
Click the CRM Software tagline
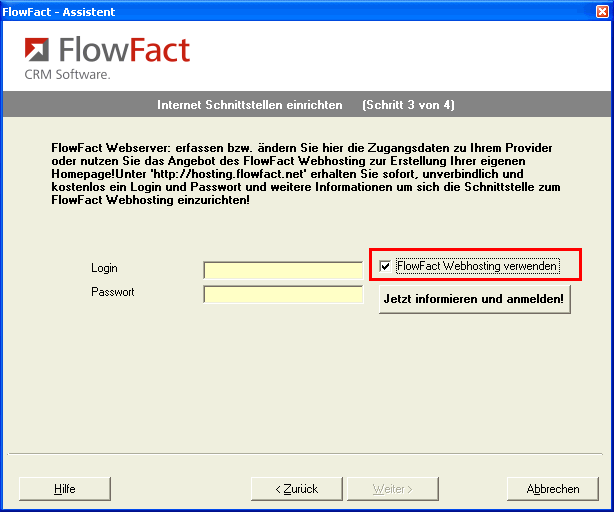(67, 74)
